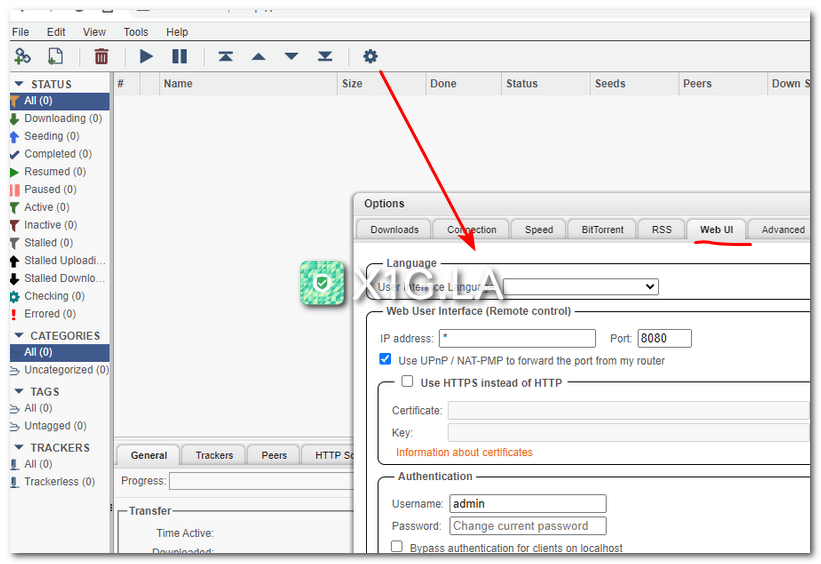Enable Use HTTPS instead of HTTP
Image resolution: width=821 pixels, height=564 pixels.
pos(407,382)
